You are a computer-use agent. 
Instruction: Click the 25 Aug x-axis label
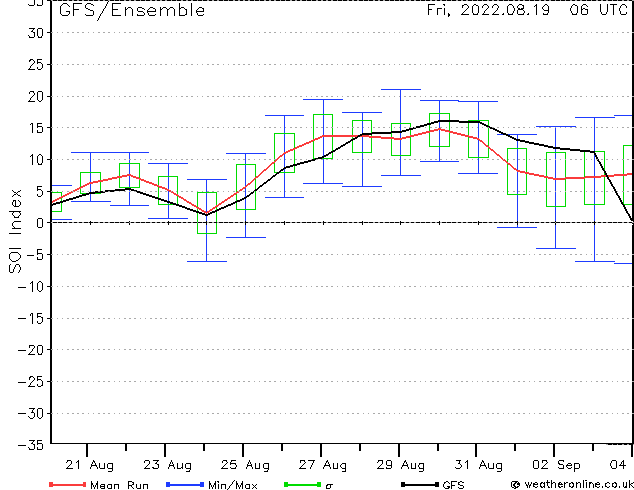(245, 465)
